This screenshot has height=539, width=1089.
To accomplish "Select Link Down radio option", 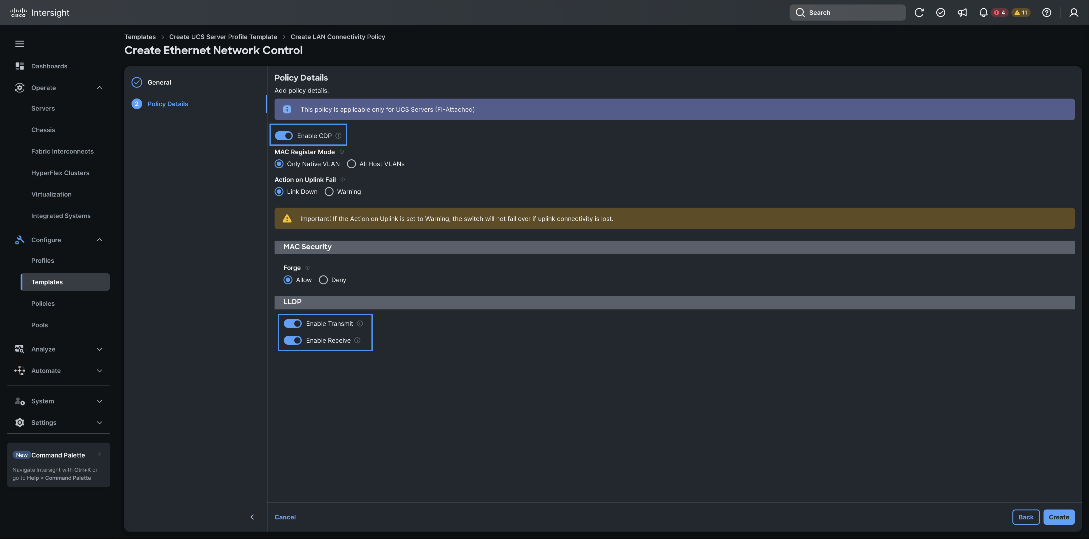I will (279, 191).
